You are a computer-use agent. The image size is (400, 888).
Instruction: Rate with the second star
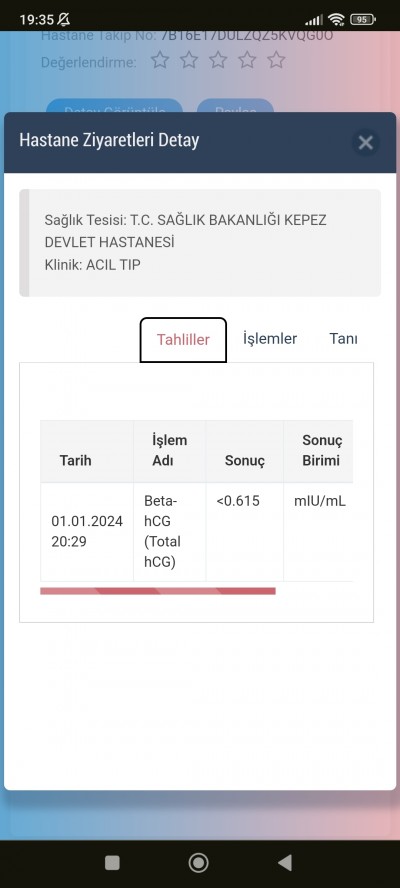pyautogui.click(x=189, y=60)
